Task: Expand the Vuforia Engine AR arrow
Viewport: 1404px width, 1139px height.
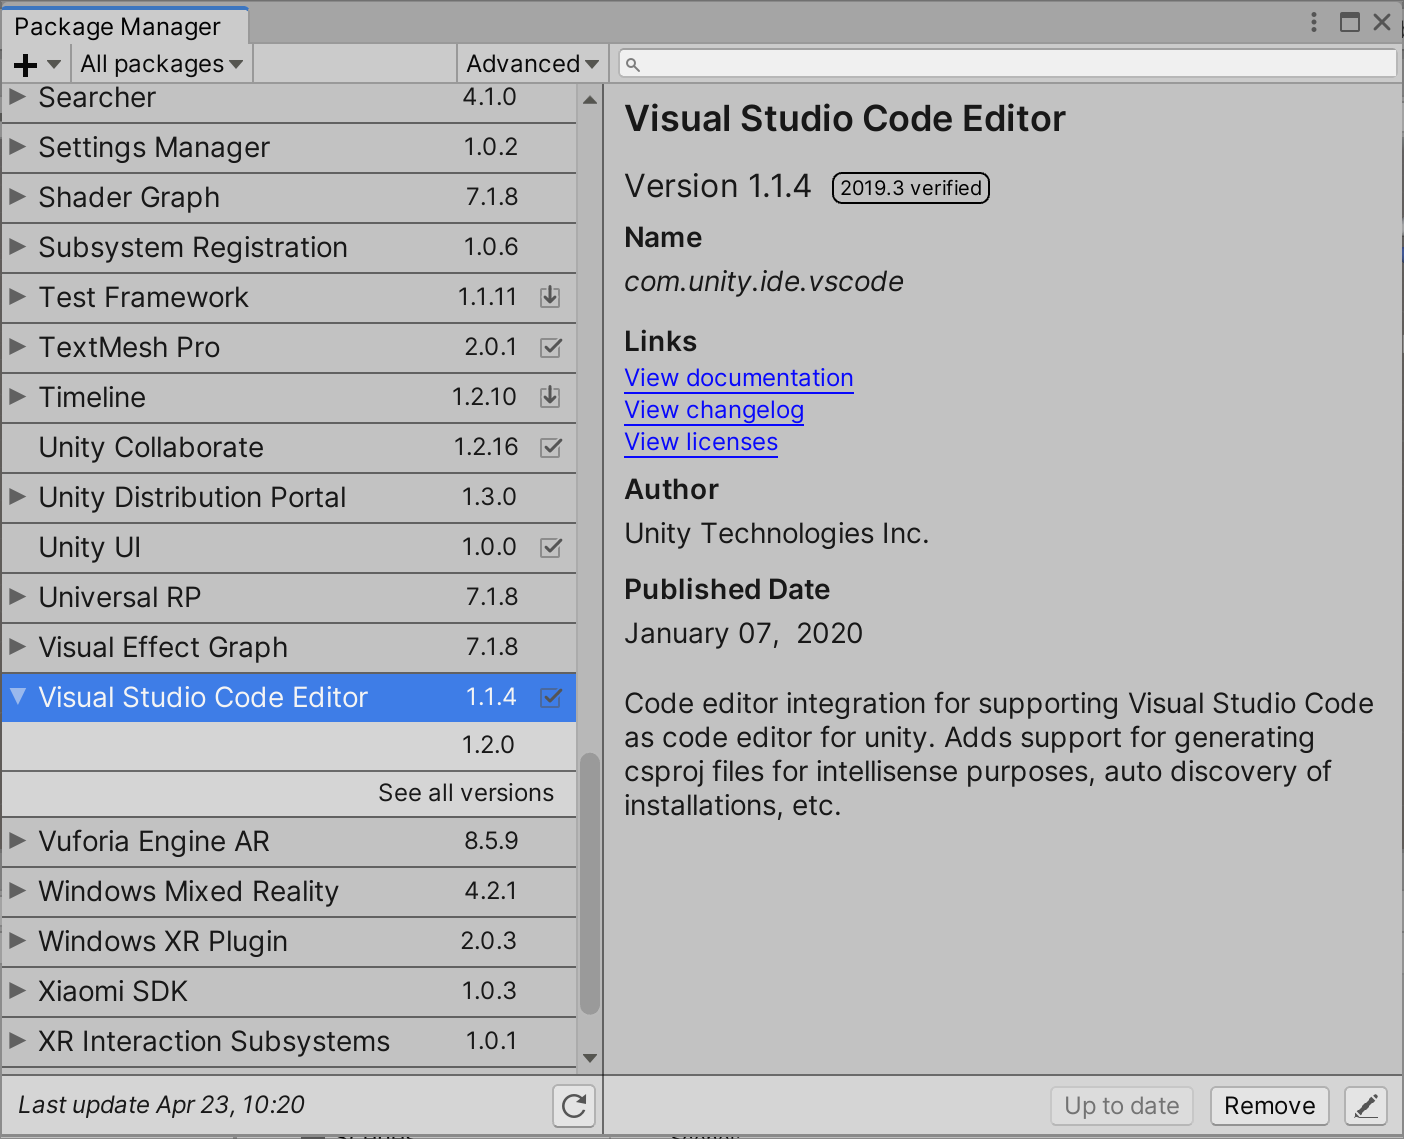Action: [x=17, y=841]
